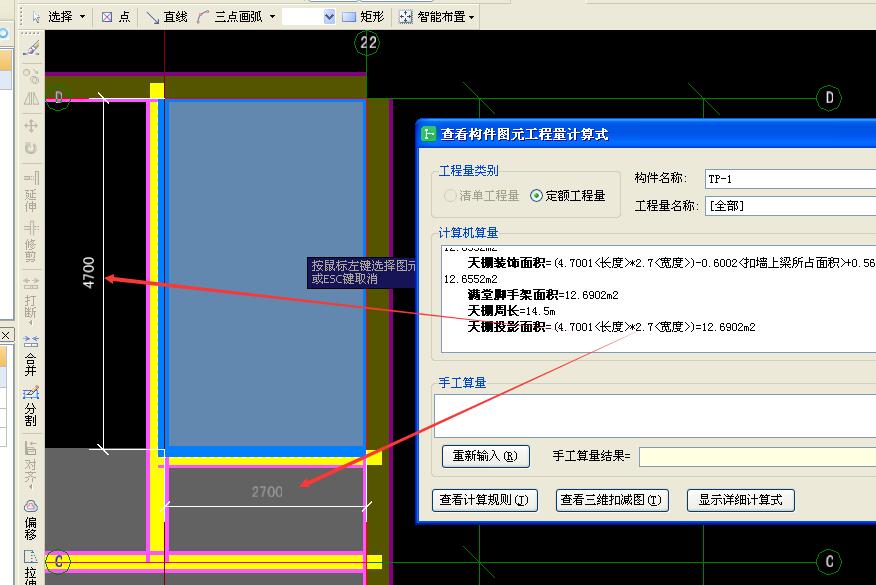Click the brush icon atop the left toolbar

pyautogui.click(x=31, y=49)
